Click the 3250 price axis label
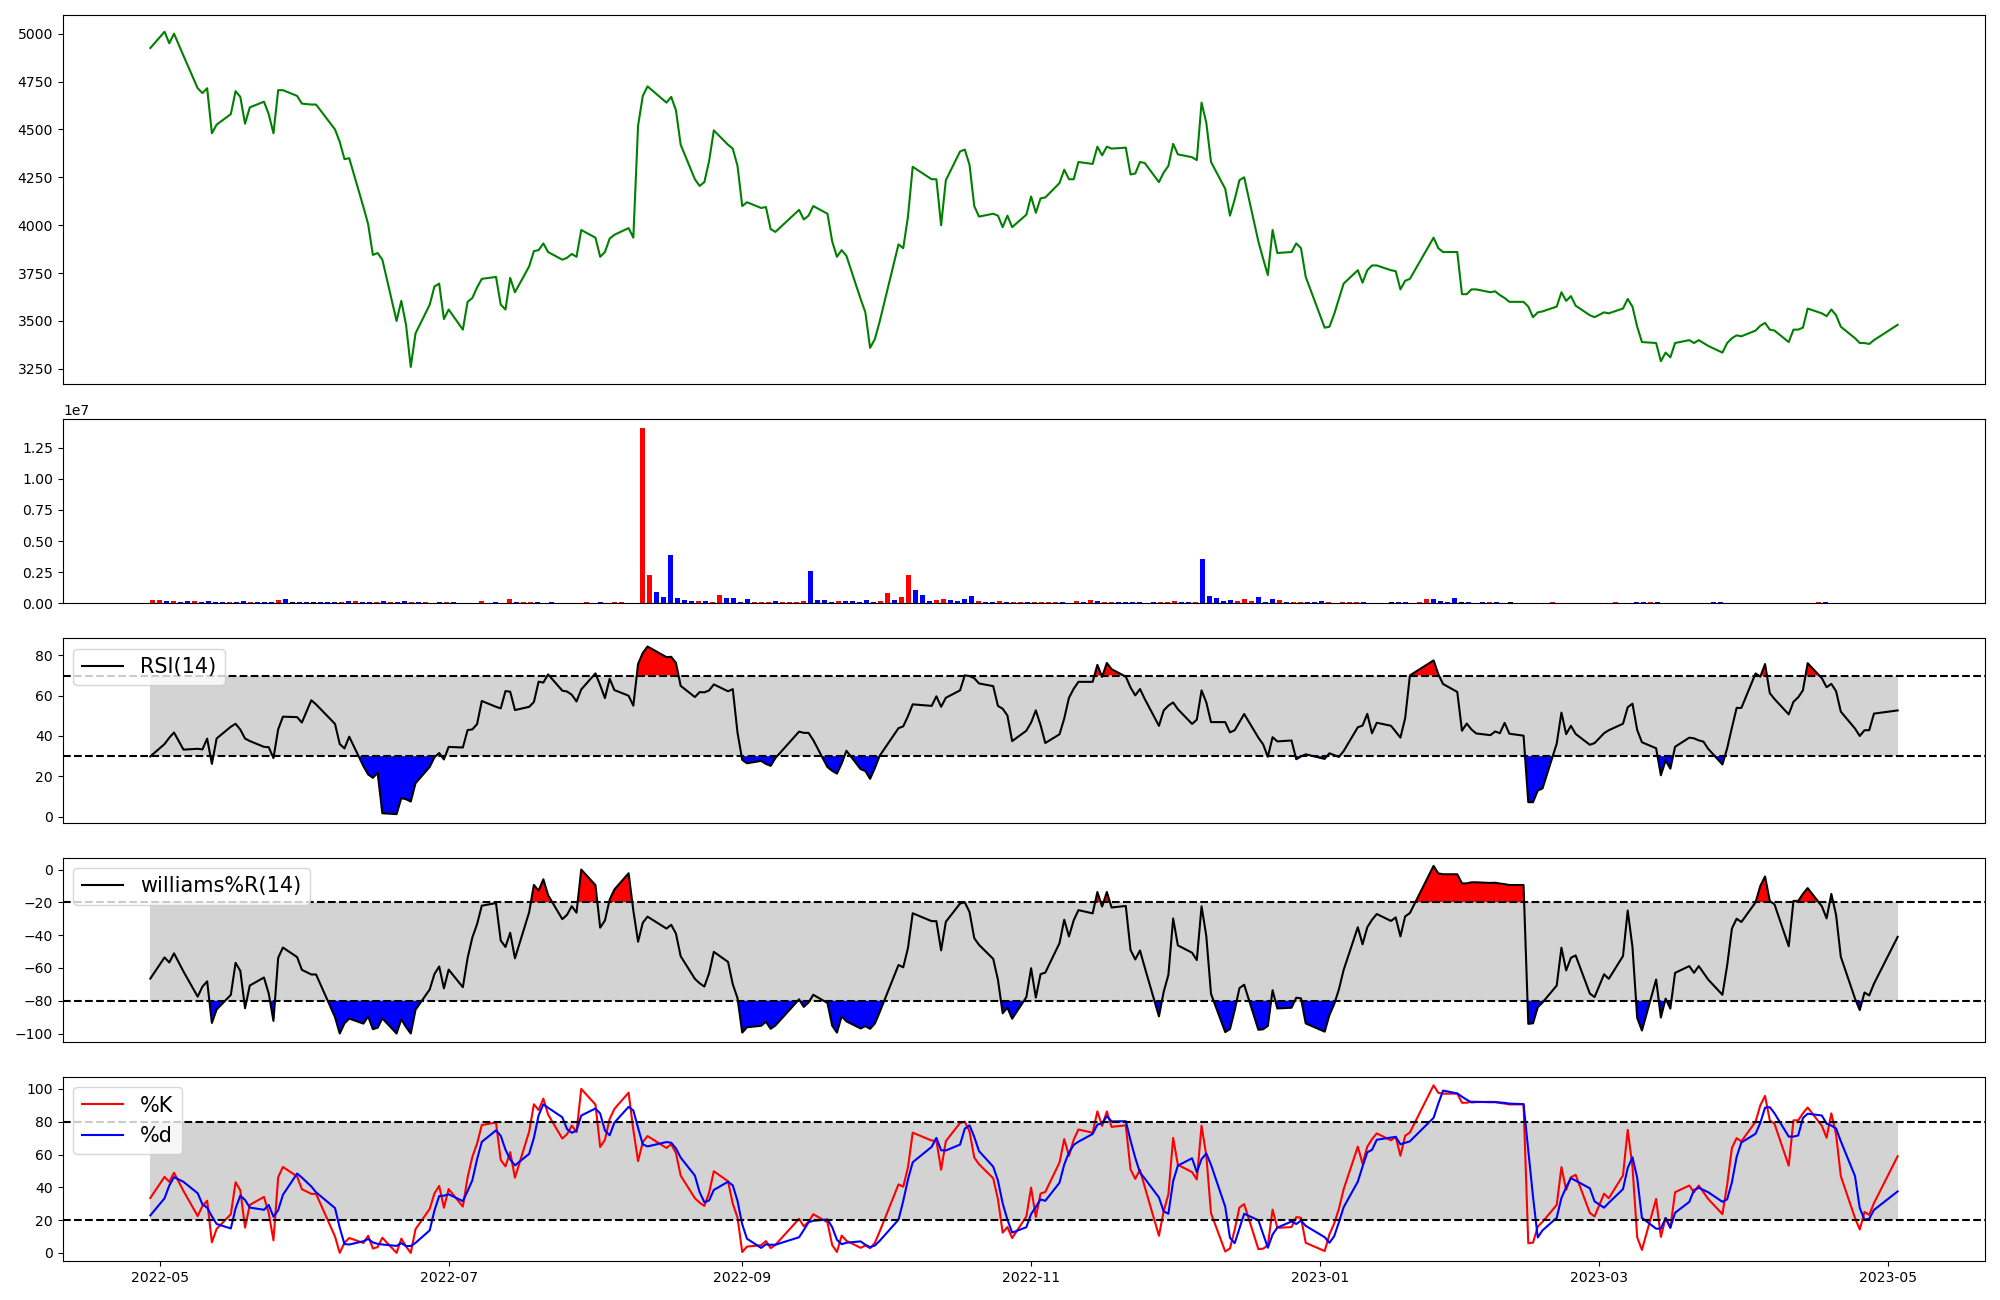Screen dimensions: 2000x1300 (37, 369)
